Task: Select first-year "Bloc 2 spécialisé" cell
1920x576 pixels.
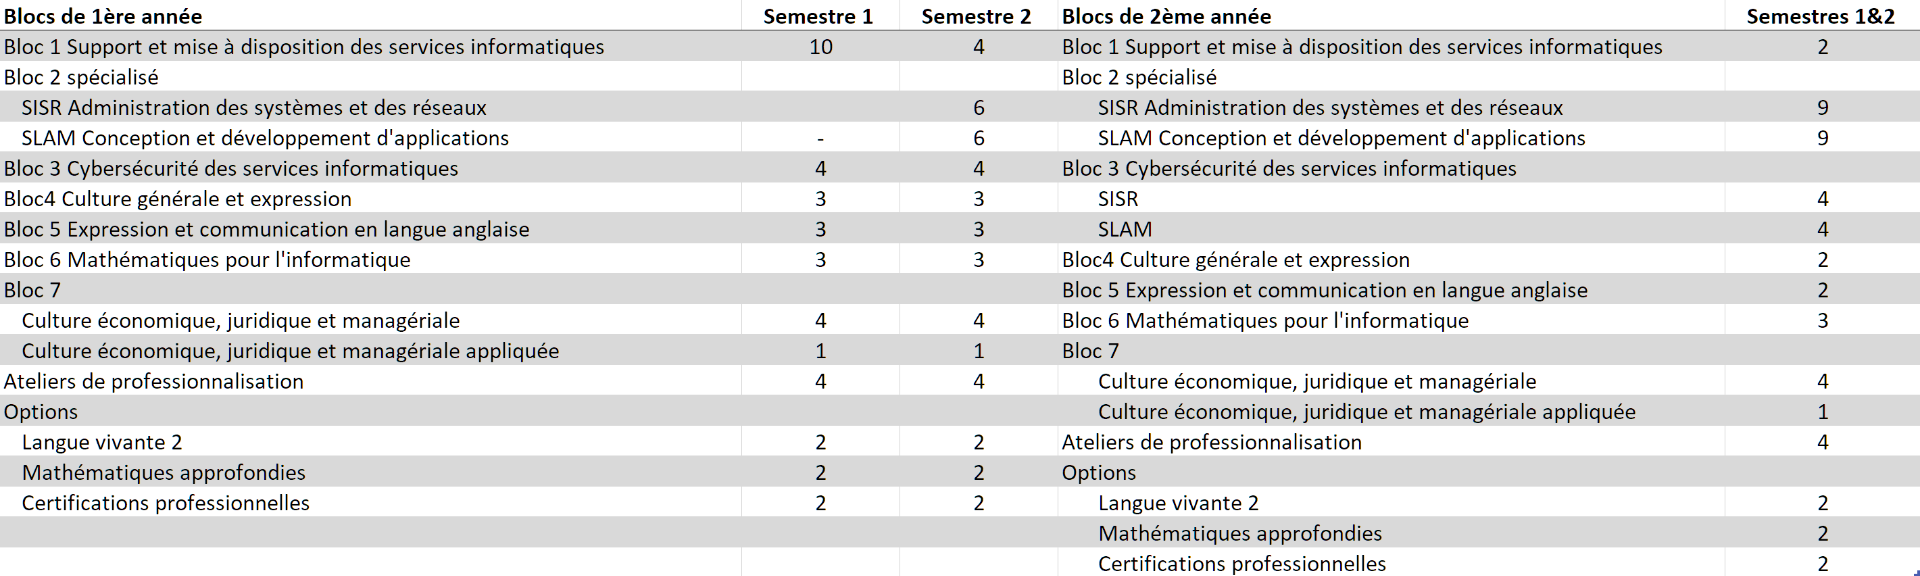Action: point(81,77)
